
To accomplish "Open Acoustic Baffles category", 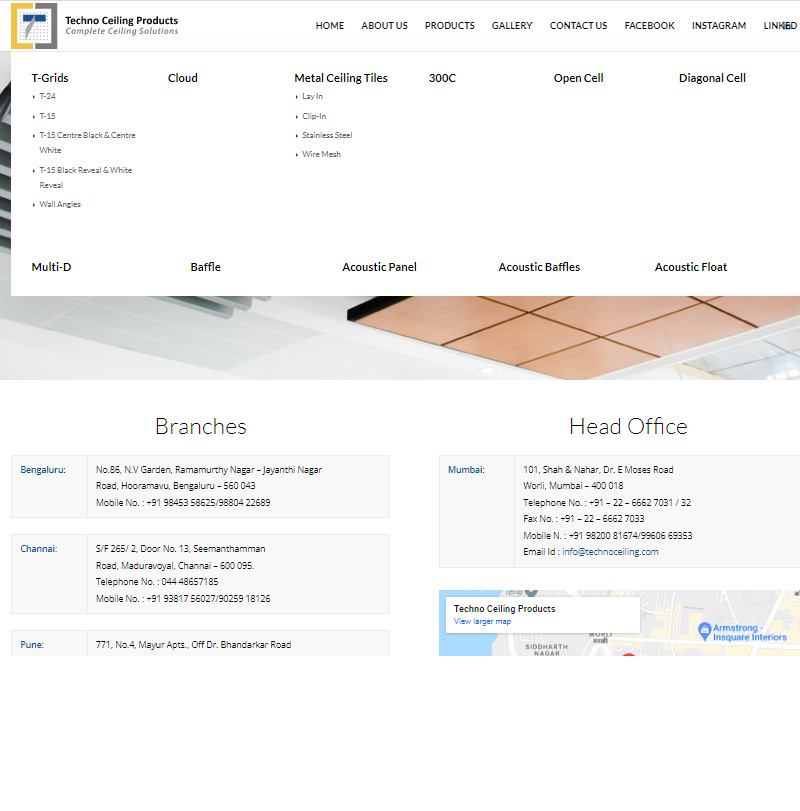I will click(539, 267).
